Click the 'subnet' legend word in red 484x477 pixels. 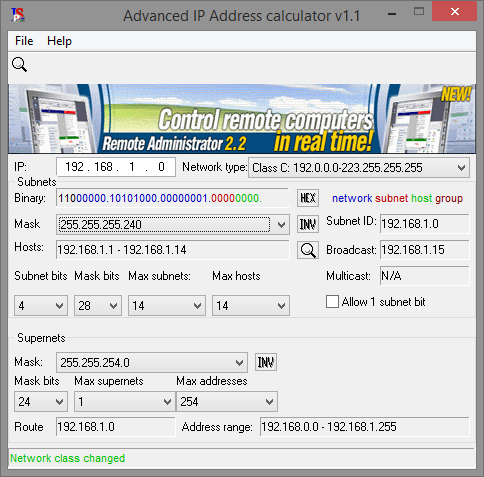391,198
